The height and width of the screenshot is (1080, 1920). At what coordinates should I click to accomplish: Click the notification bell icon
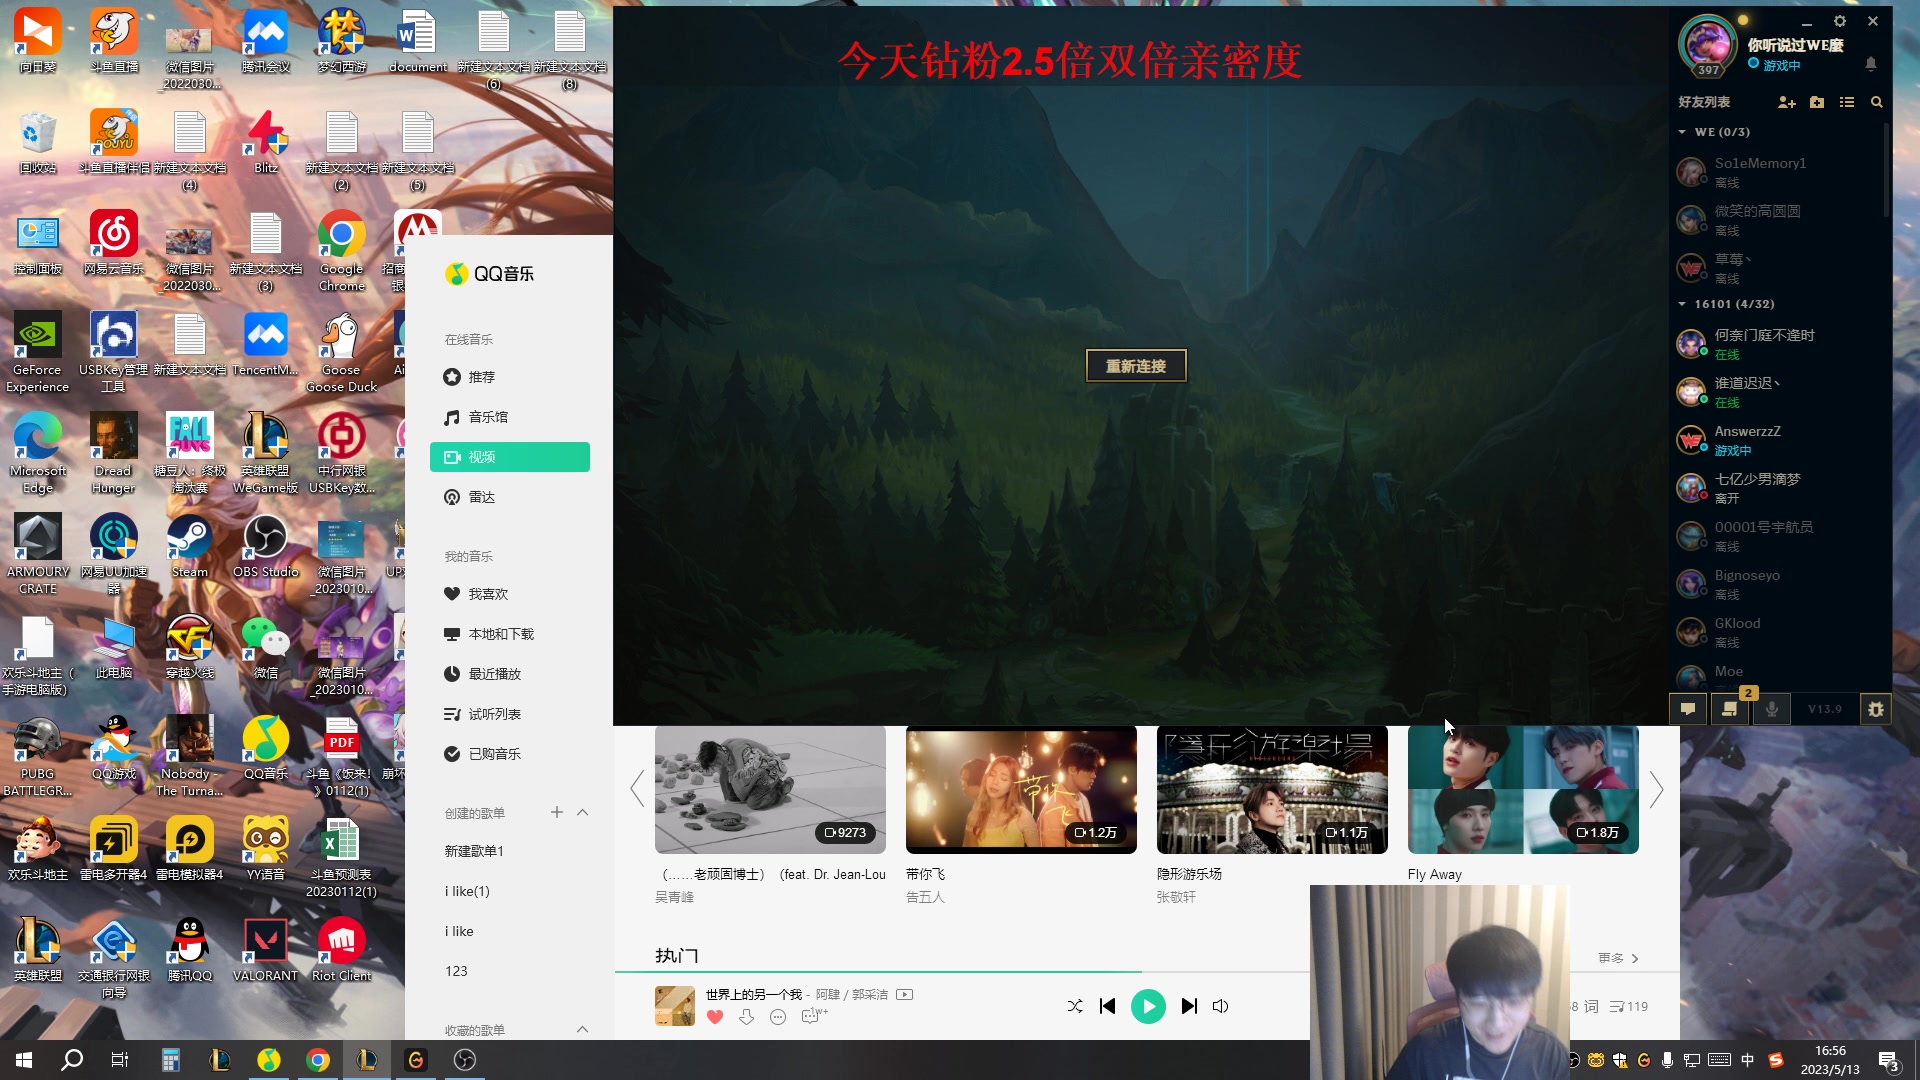(x=1871, y=64)
